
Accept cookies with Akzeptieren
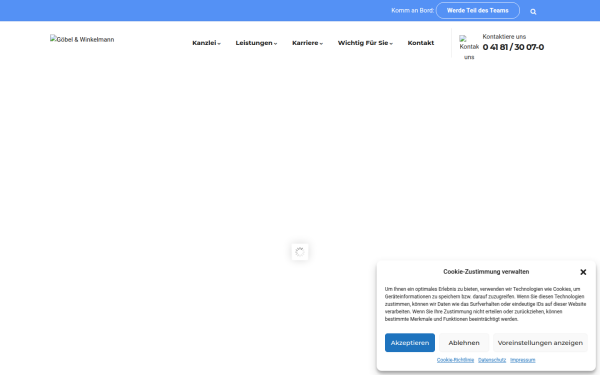[410, 343]
